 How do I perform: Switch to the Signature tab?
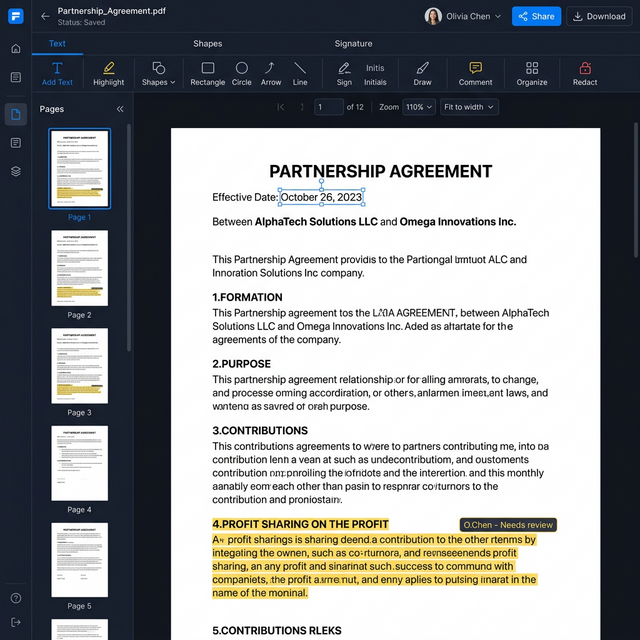(353, 44)
